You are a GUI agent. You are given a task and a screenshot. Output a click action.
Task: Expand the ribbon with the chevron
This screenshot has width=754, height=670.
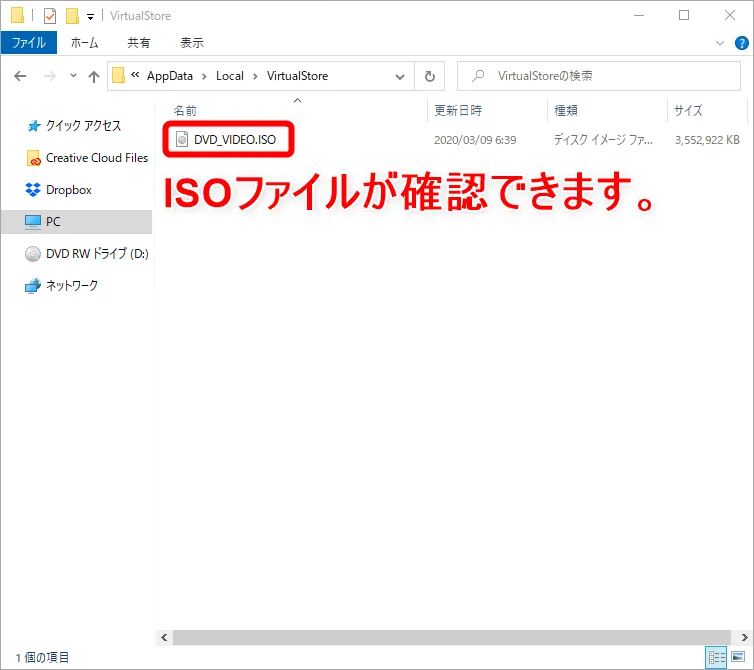[x=719, y=43]
